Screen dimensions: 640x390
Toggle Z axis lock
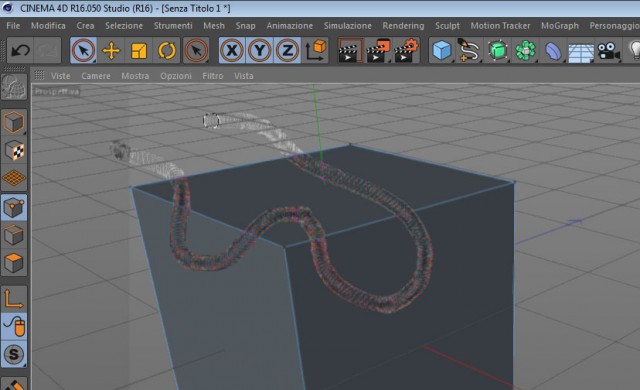coord(287,51)
